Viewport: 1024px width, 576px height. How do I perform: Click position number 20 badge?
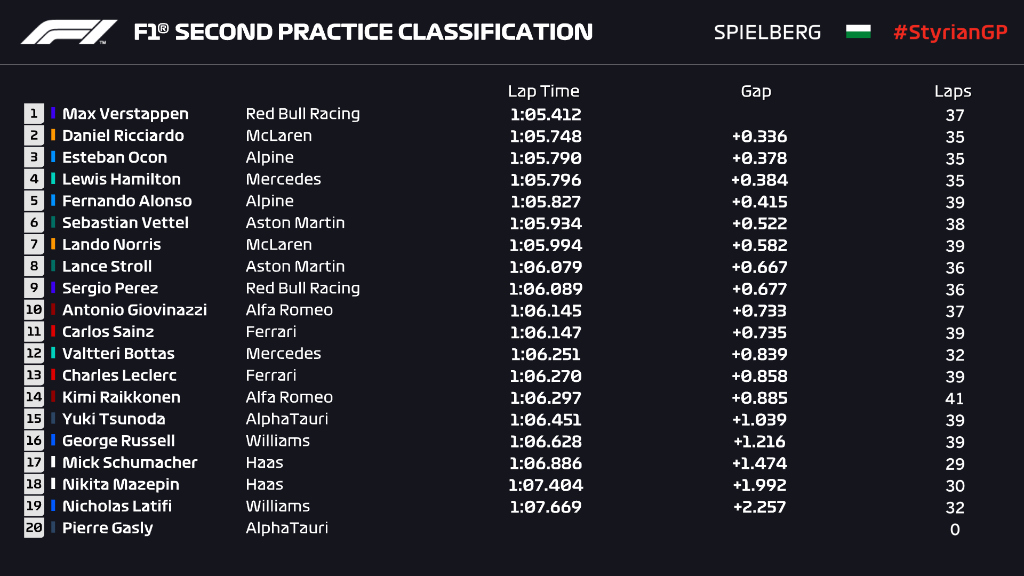[34, 528]
